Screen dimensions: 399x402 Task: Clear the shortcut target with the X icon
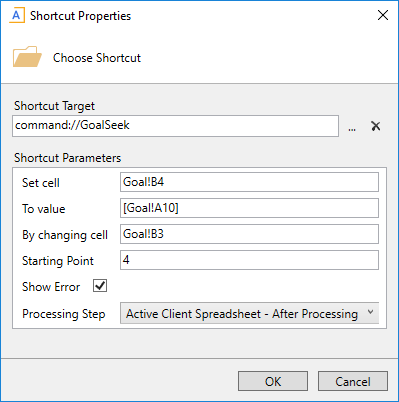(x=376, y=126)
